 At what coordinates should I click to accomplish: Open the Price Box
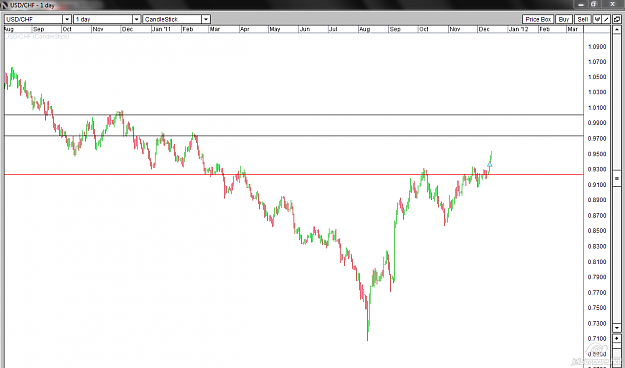[x=538, y=19]
